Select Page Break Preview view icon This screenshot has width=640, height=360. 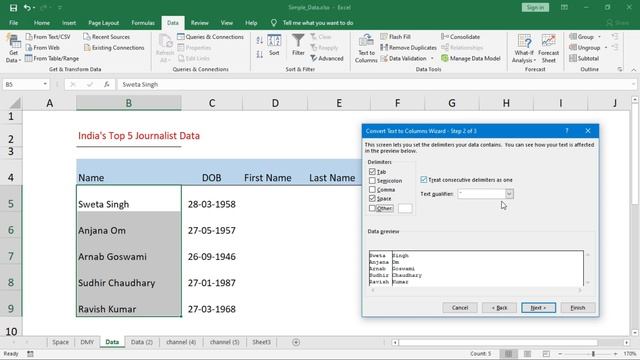coord(546,353)
